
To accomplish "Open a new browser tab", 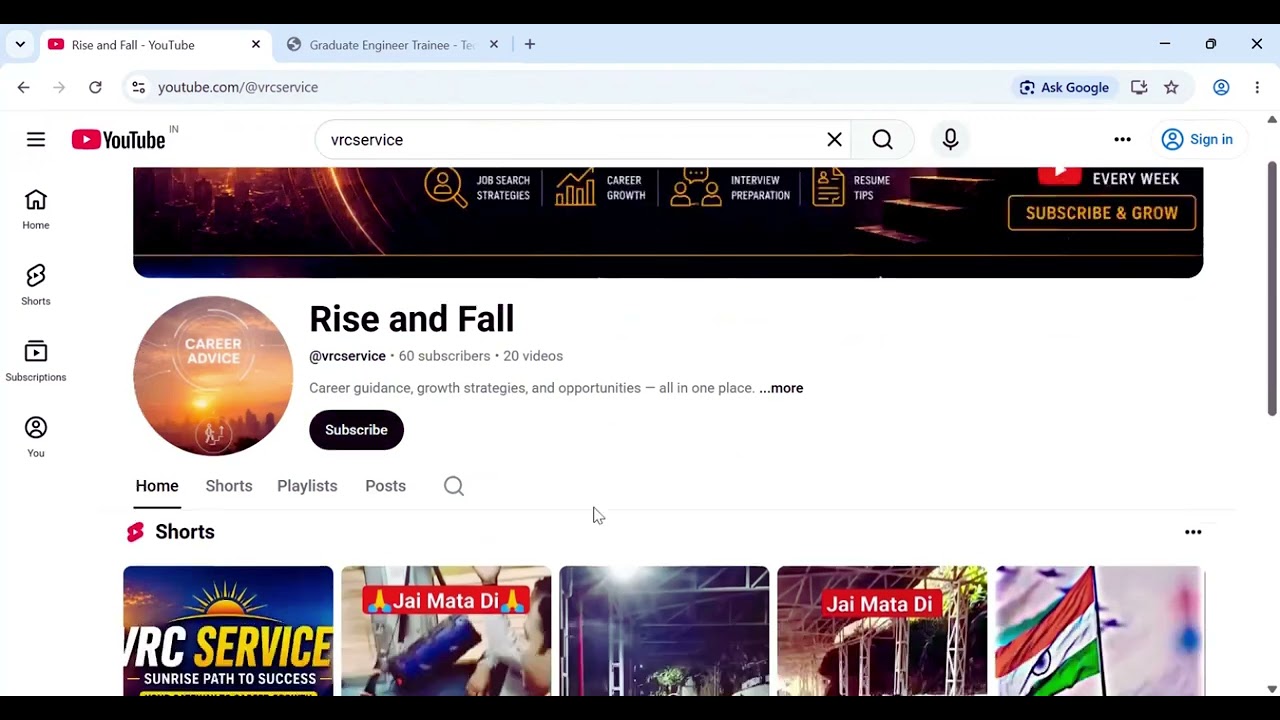I will click(x=530, y=45).
